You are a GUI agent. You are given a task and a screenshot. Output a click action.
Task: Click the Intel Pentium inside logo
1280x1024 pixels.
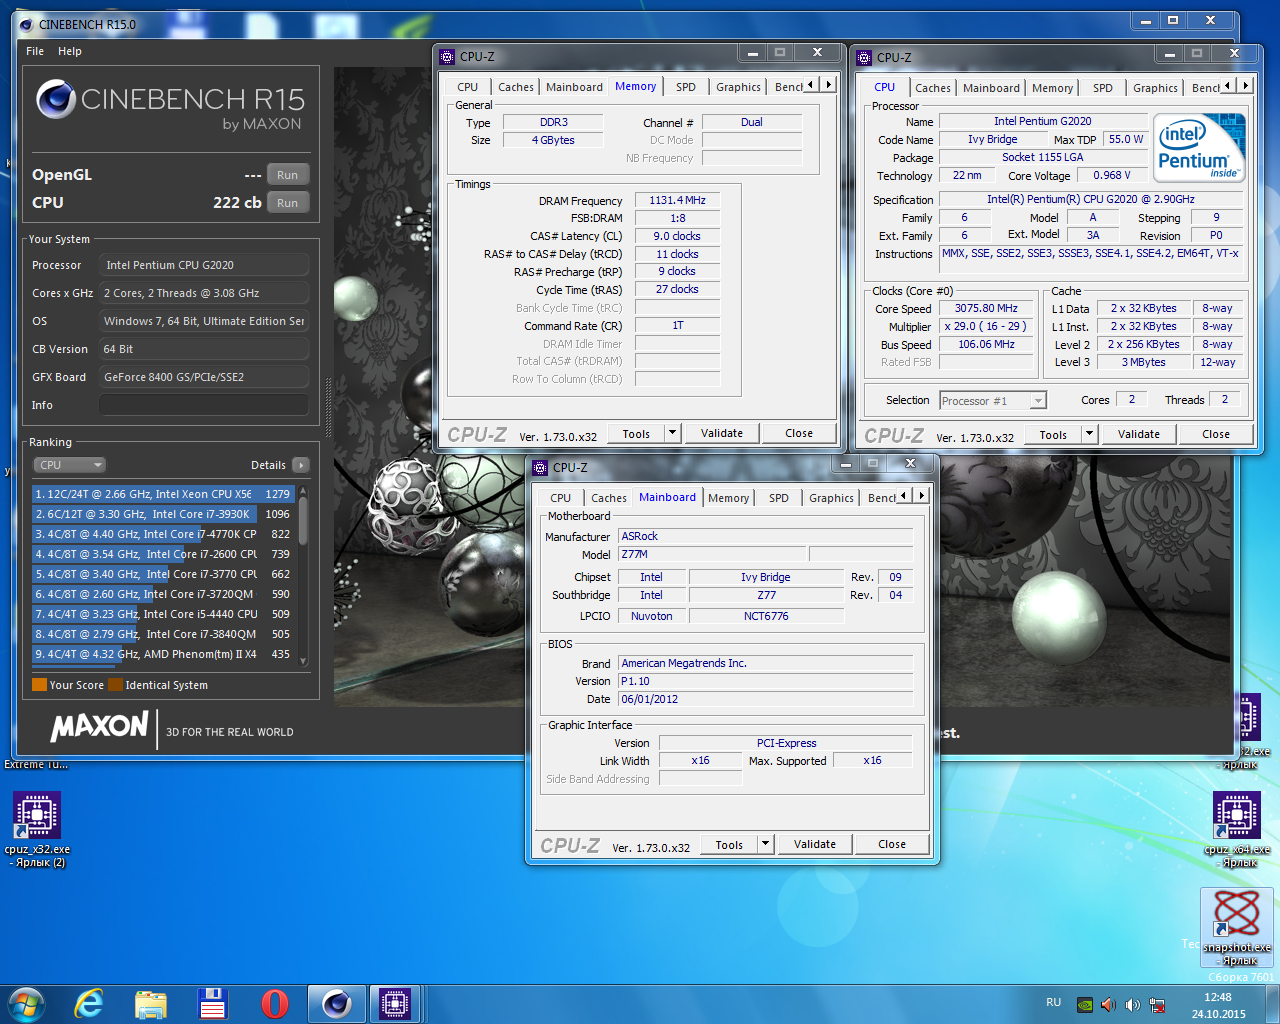coord(1201,148)
